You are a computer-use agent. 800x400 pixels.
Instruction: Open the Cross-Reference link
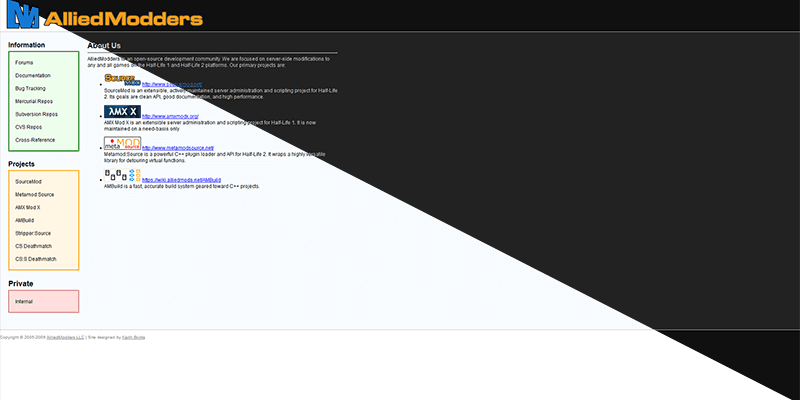35,140
